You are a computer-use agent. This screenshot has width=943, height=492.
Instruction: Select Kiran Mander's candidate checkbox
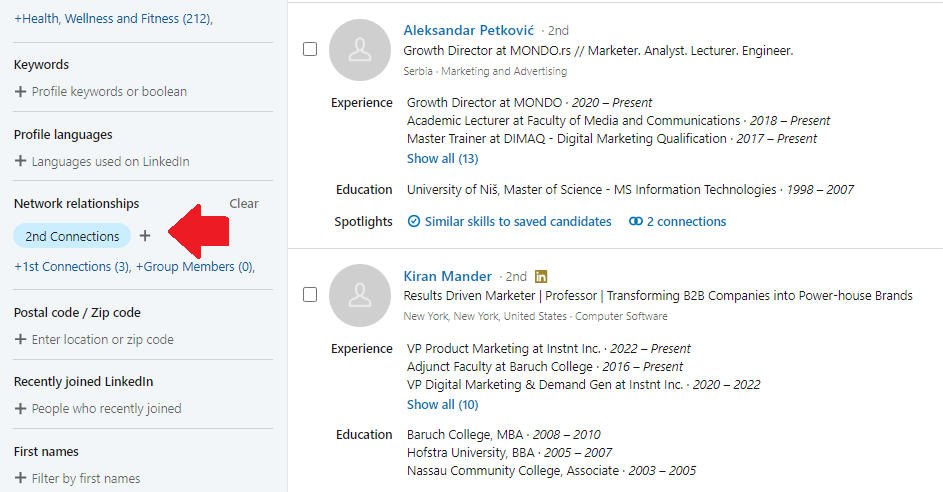[x=310, y=294]
